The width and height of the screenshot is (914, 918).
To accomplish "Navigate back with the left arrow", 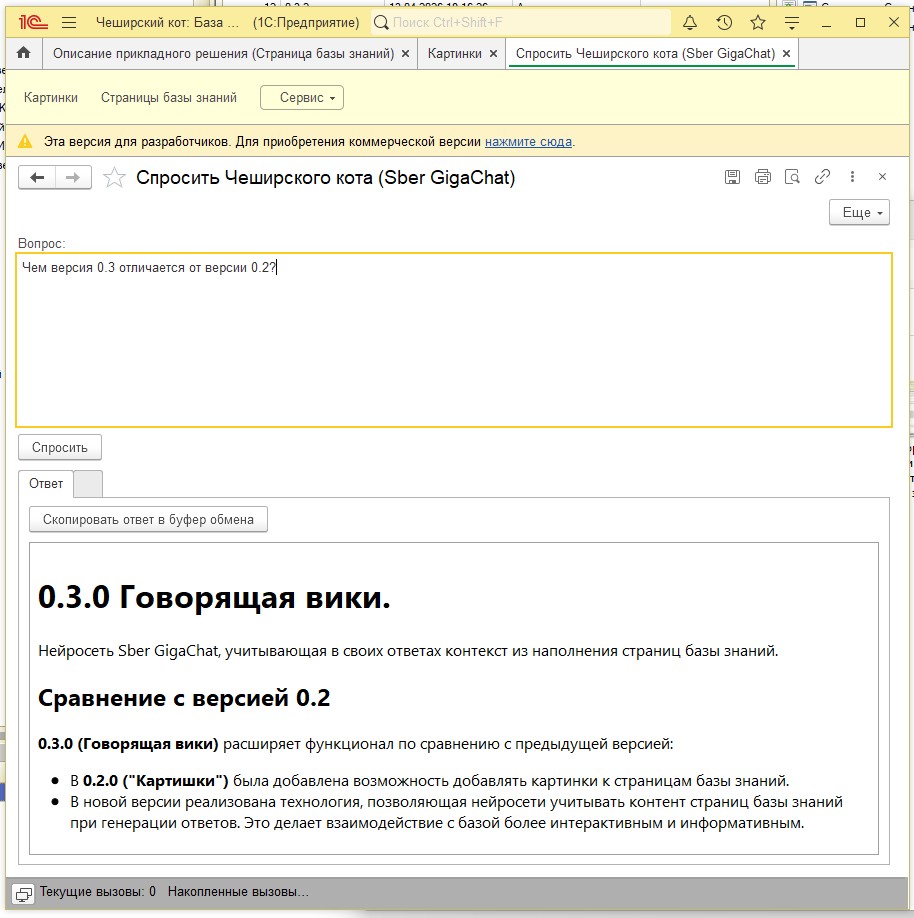I will tap(38, 178).
